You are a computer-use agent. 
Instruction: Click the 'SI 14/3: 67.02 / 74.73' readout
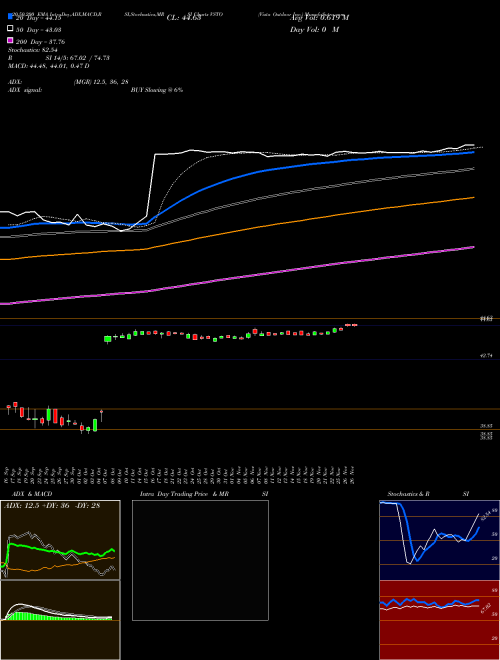77,58
